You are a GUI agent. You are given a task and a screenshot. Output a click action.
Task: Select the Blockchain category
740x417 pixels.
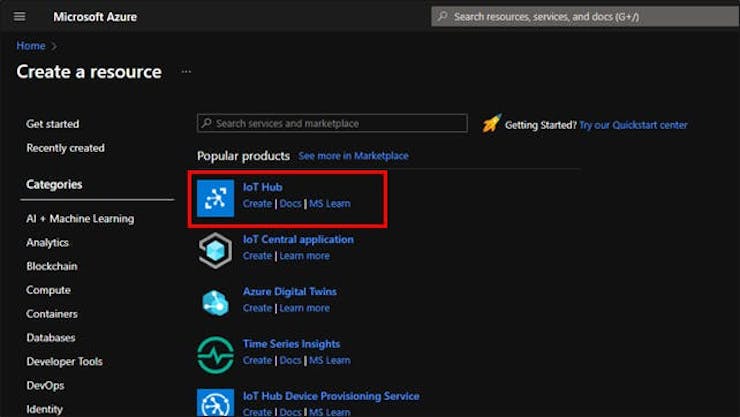pyautogui.click(x=51, y=266)
